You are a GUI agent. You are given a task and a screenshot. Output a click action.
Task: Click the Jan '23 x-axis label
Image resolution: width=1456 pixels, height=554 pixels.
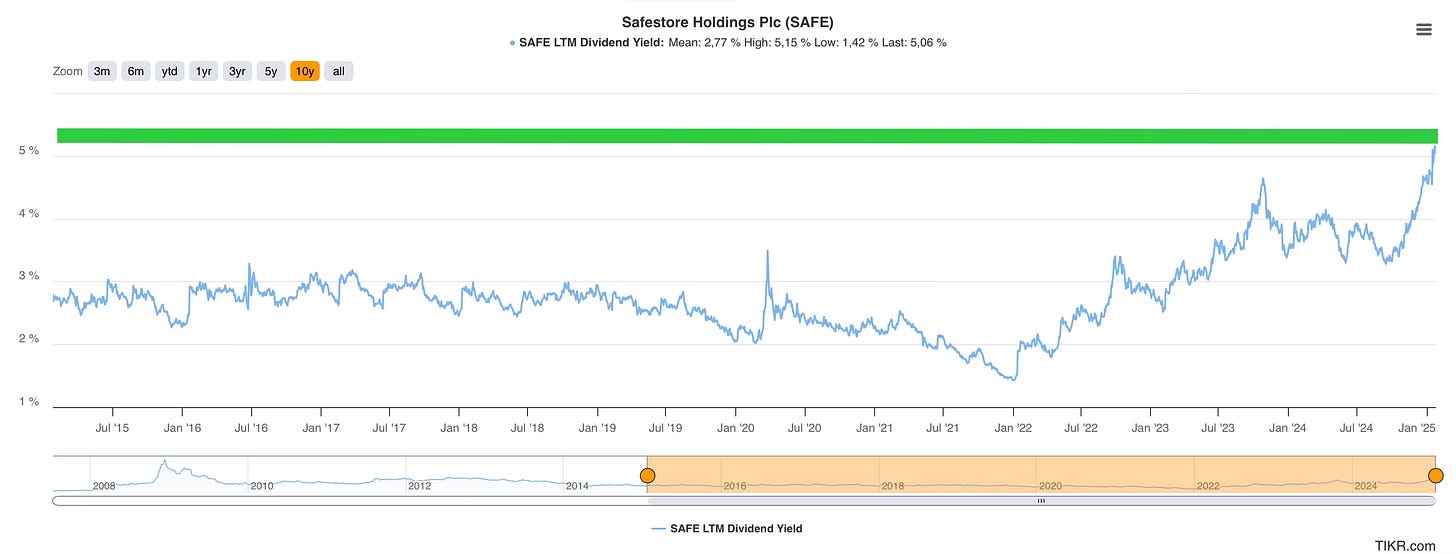tap(1150, 428)
